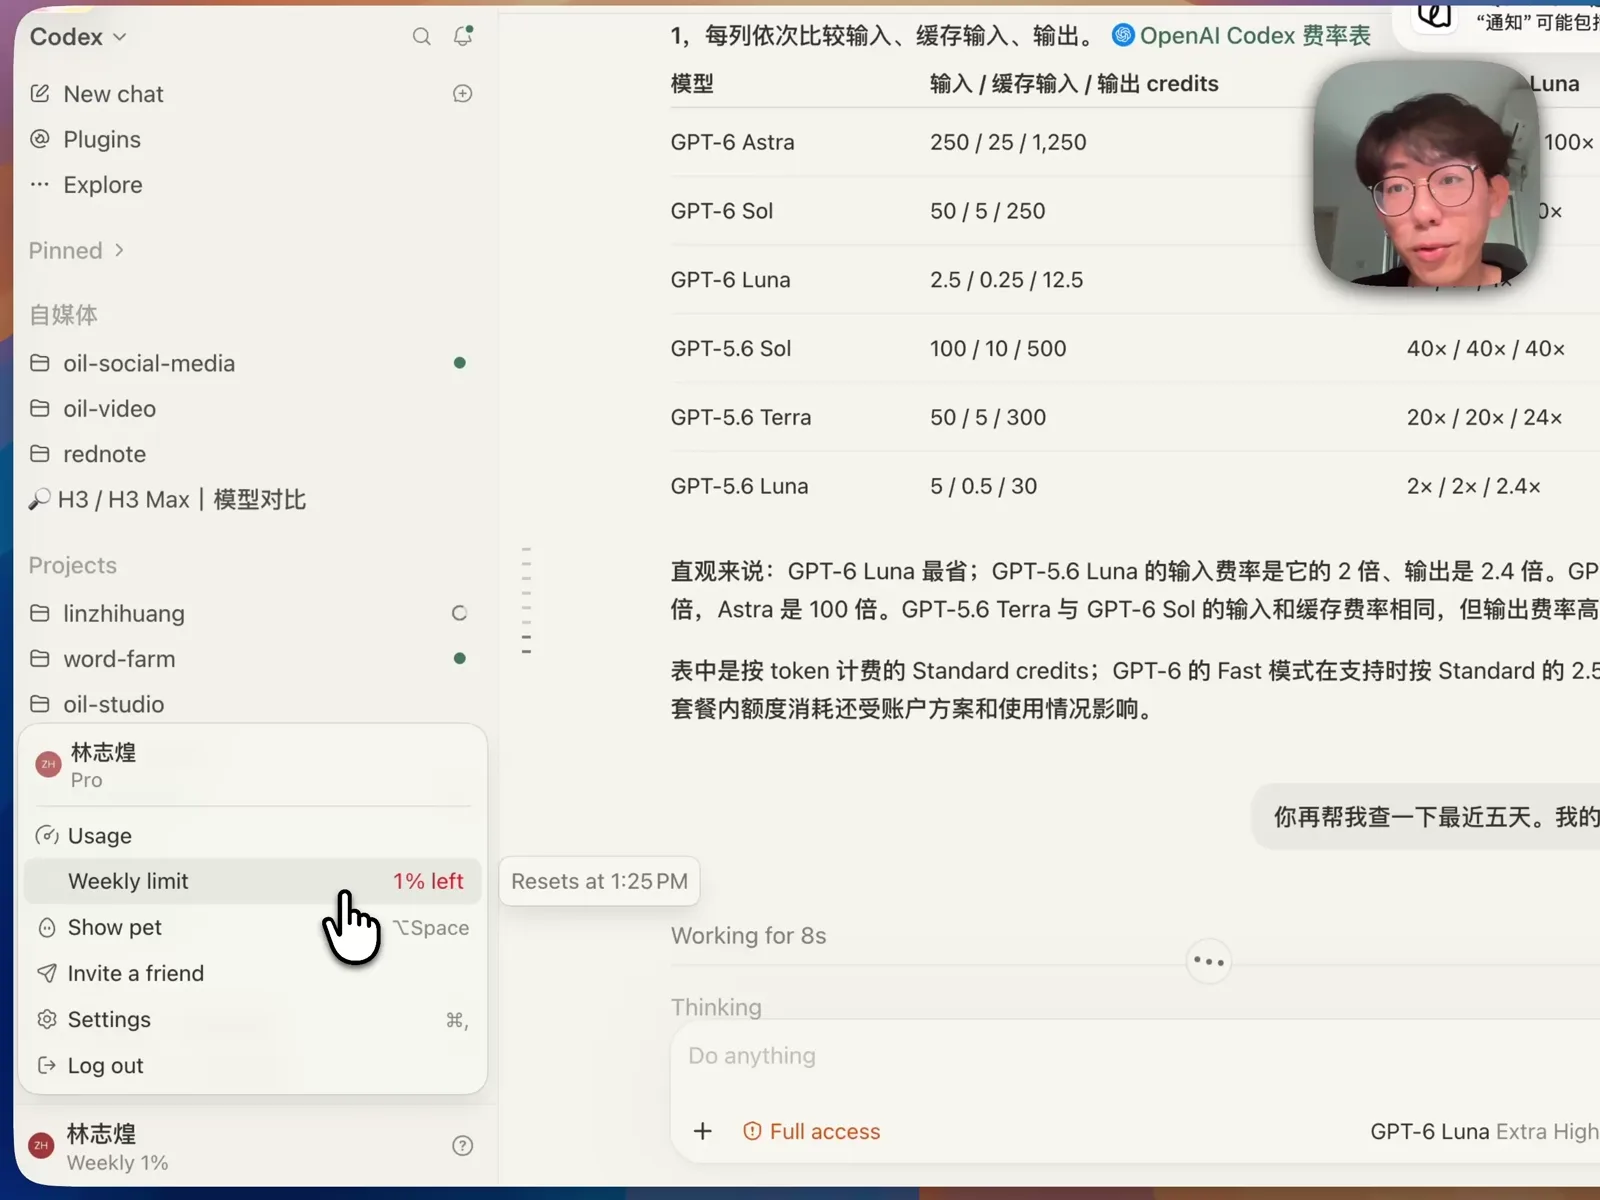This screenshot has width=1600, height=1200.
Task: Click the plus-circle icon beside New chat
Action: point(463,94)
